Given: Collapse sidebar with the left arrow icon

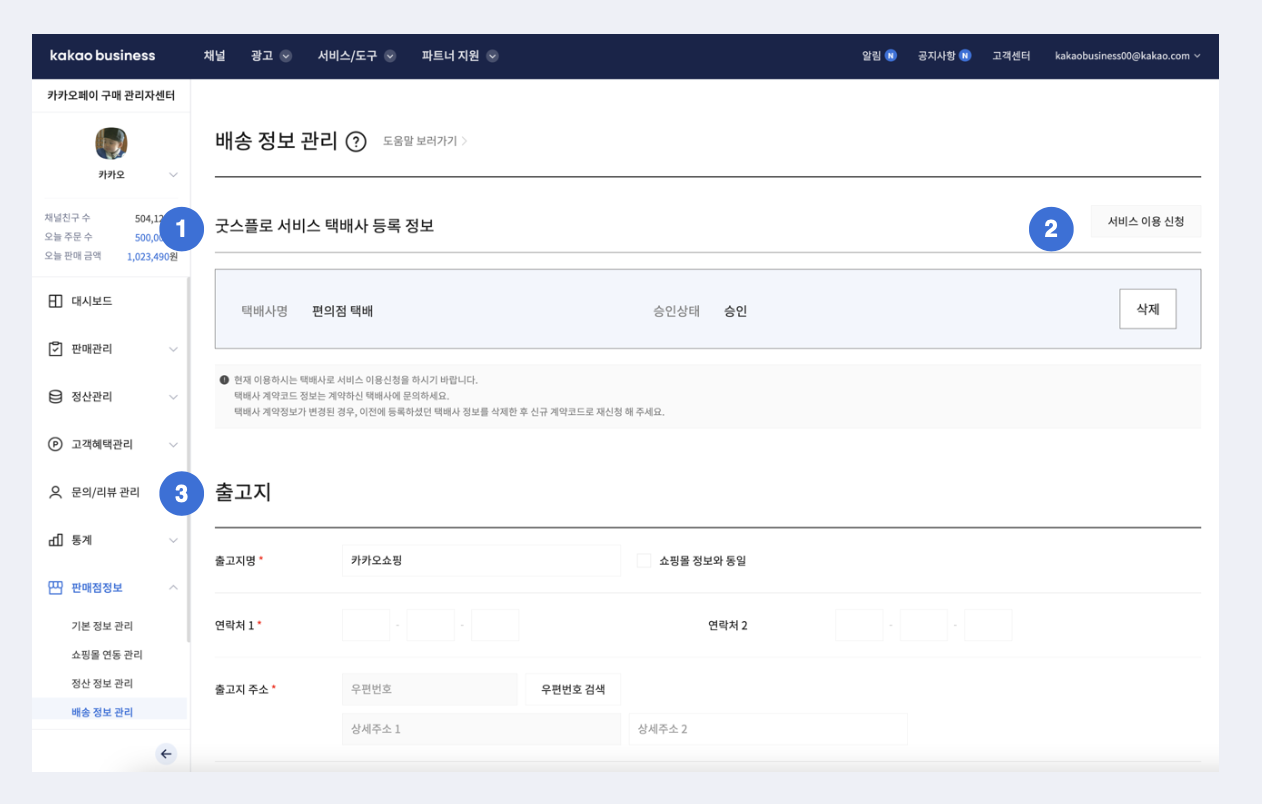Looking at the screenshot, I should [167, 754].
